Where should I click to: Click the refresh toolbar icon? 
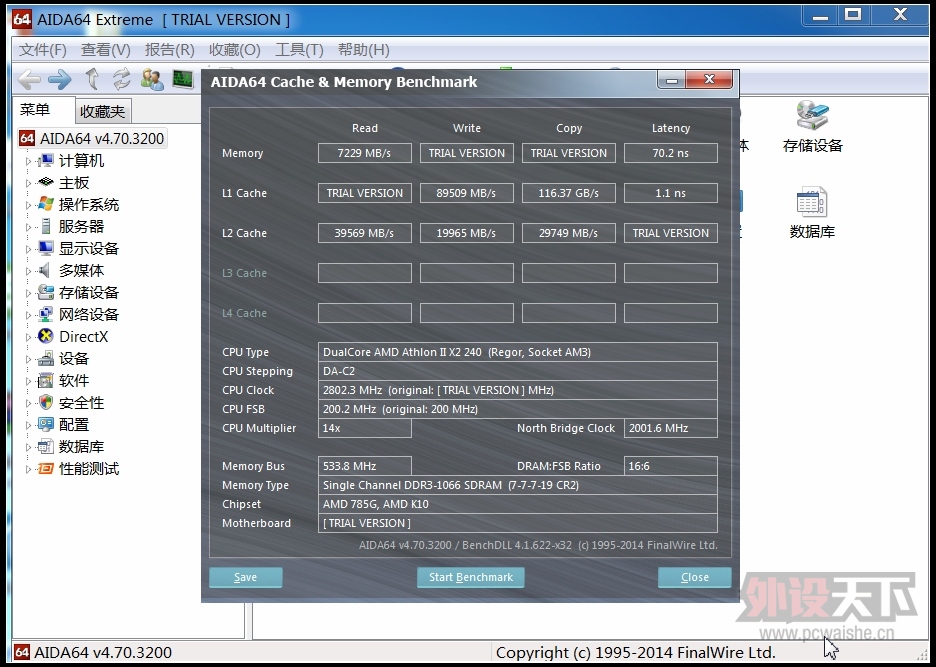pos(122,78)
